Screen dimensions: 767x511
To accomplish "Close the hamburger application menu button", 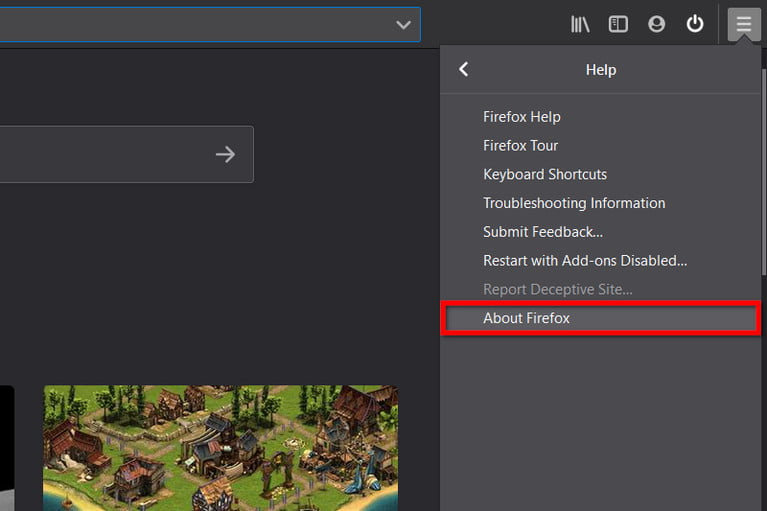I will 744,23.
